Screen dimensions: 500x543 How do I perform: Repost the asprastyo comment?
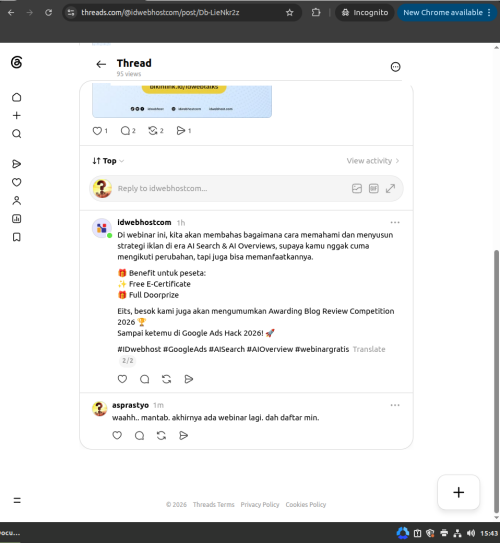coord(161,435)
